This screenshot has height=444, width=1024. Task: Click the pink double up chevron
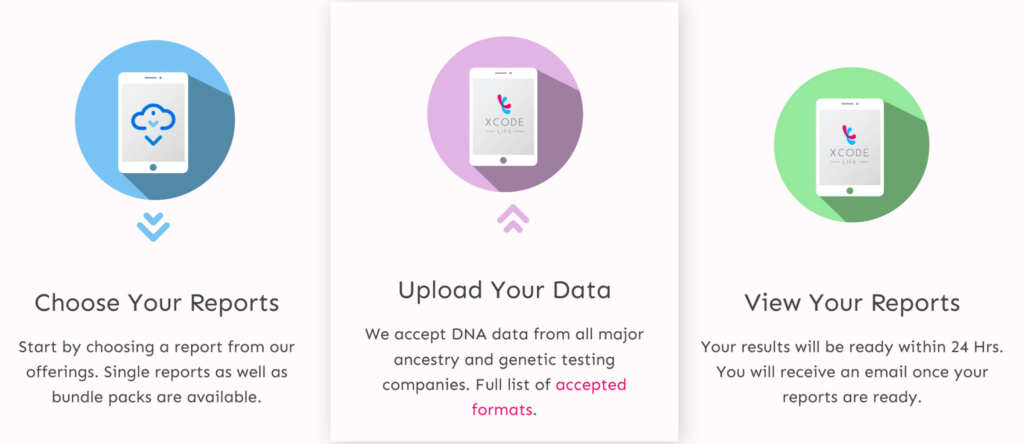coord(513,218)
